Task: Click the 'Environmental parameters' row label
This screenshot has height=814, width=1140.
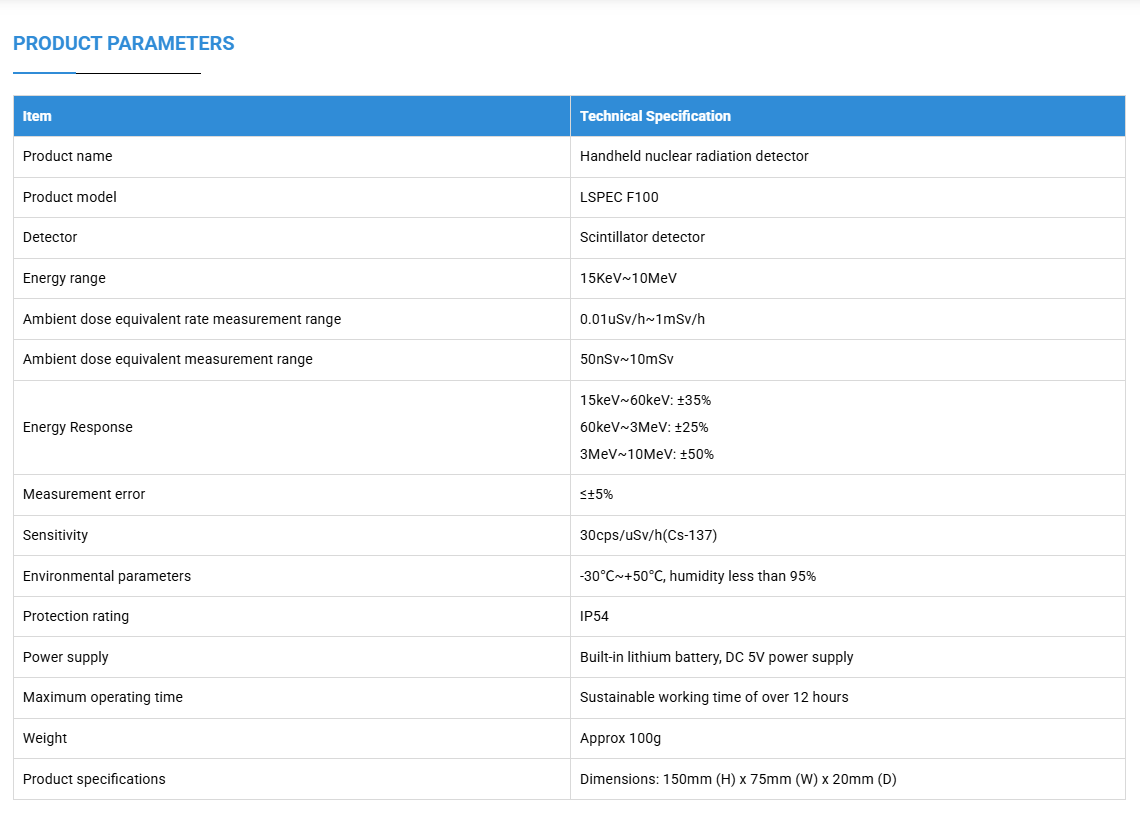Action: point(107,576)
